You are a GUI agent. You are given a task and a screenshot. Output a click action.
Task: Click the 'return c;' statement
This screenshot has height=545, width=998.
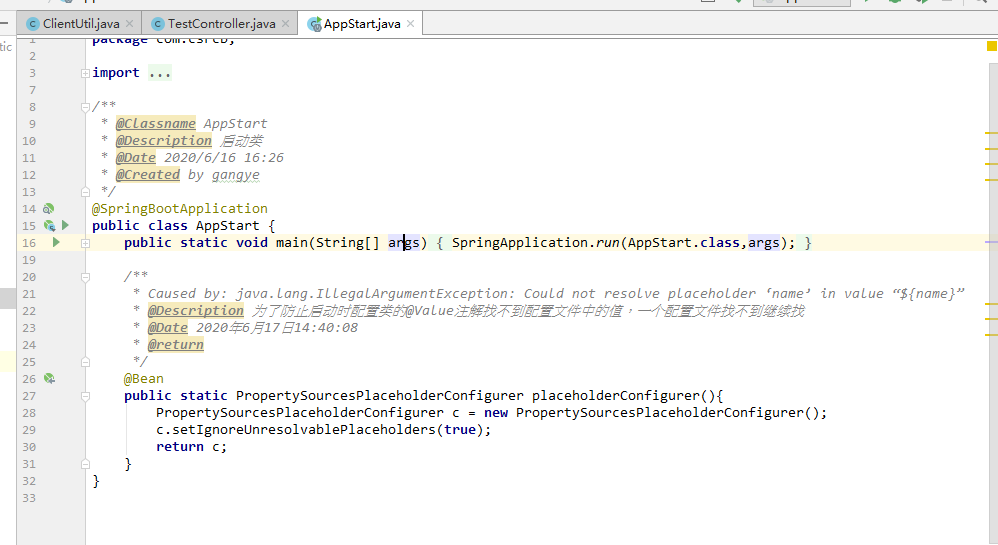pos(191,447)
